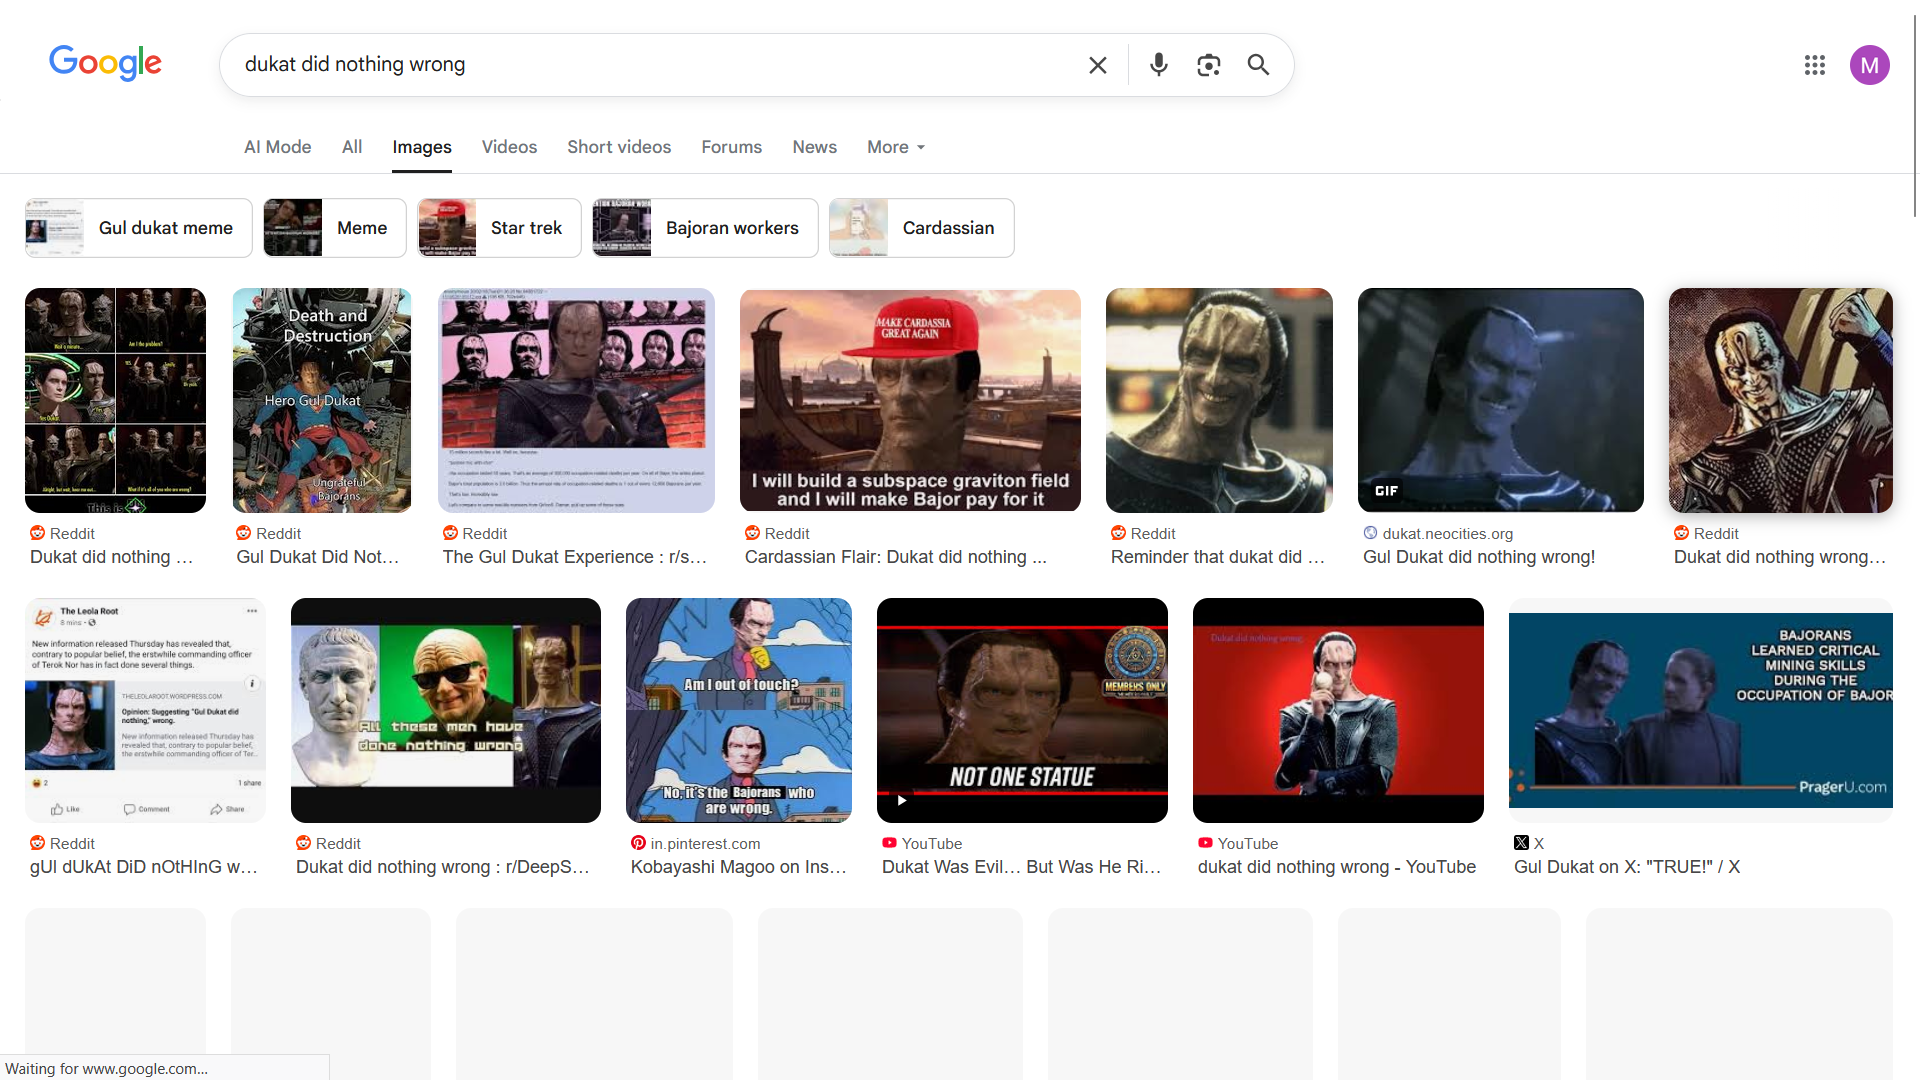Viewport: 1920px width, 1080px height.
Task: Play the 'NOT ONE STATUE' video thumbnail
Action: [x=1021, y=710]
